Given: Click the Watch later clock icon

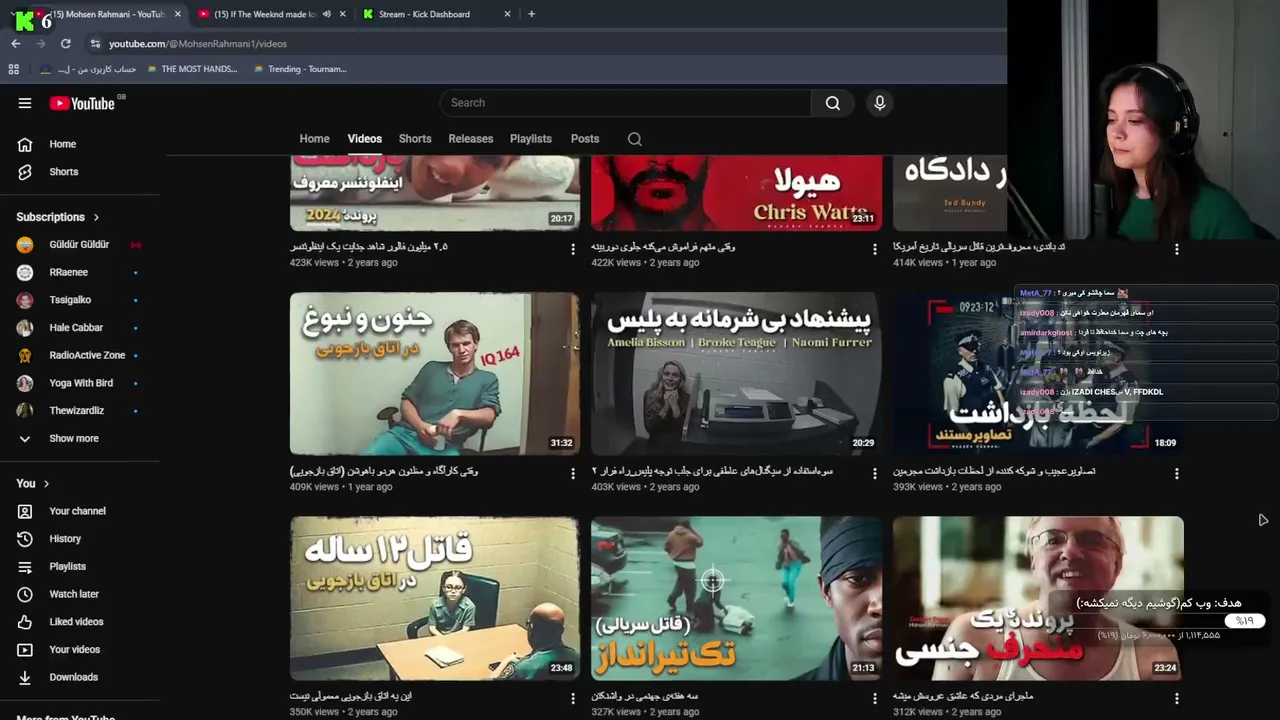Looking at the screenshot, I should (25, 594).
